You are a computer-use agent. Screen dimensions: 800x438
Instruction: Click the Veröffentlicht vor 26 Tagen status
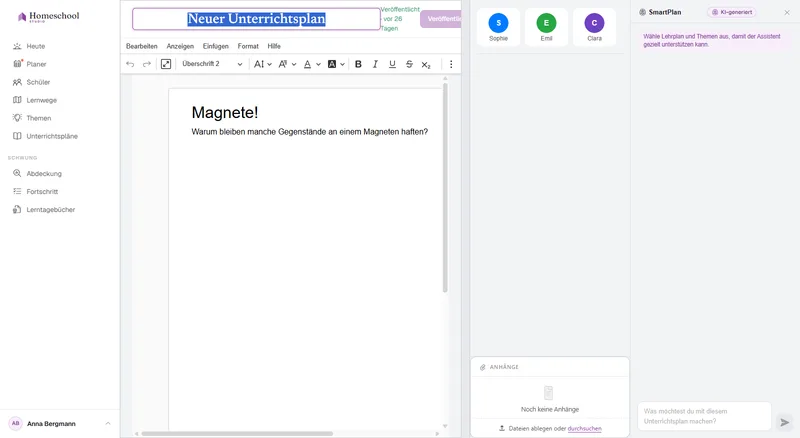coord(400,19)
